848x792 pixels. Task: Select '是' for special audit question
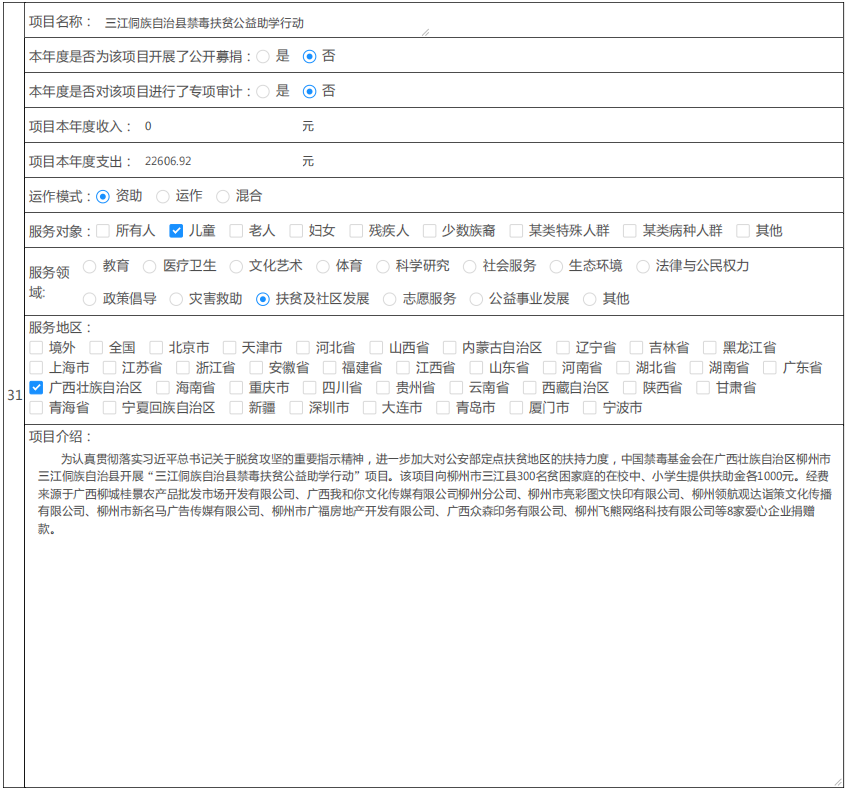coord(263,91)
